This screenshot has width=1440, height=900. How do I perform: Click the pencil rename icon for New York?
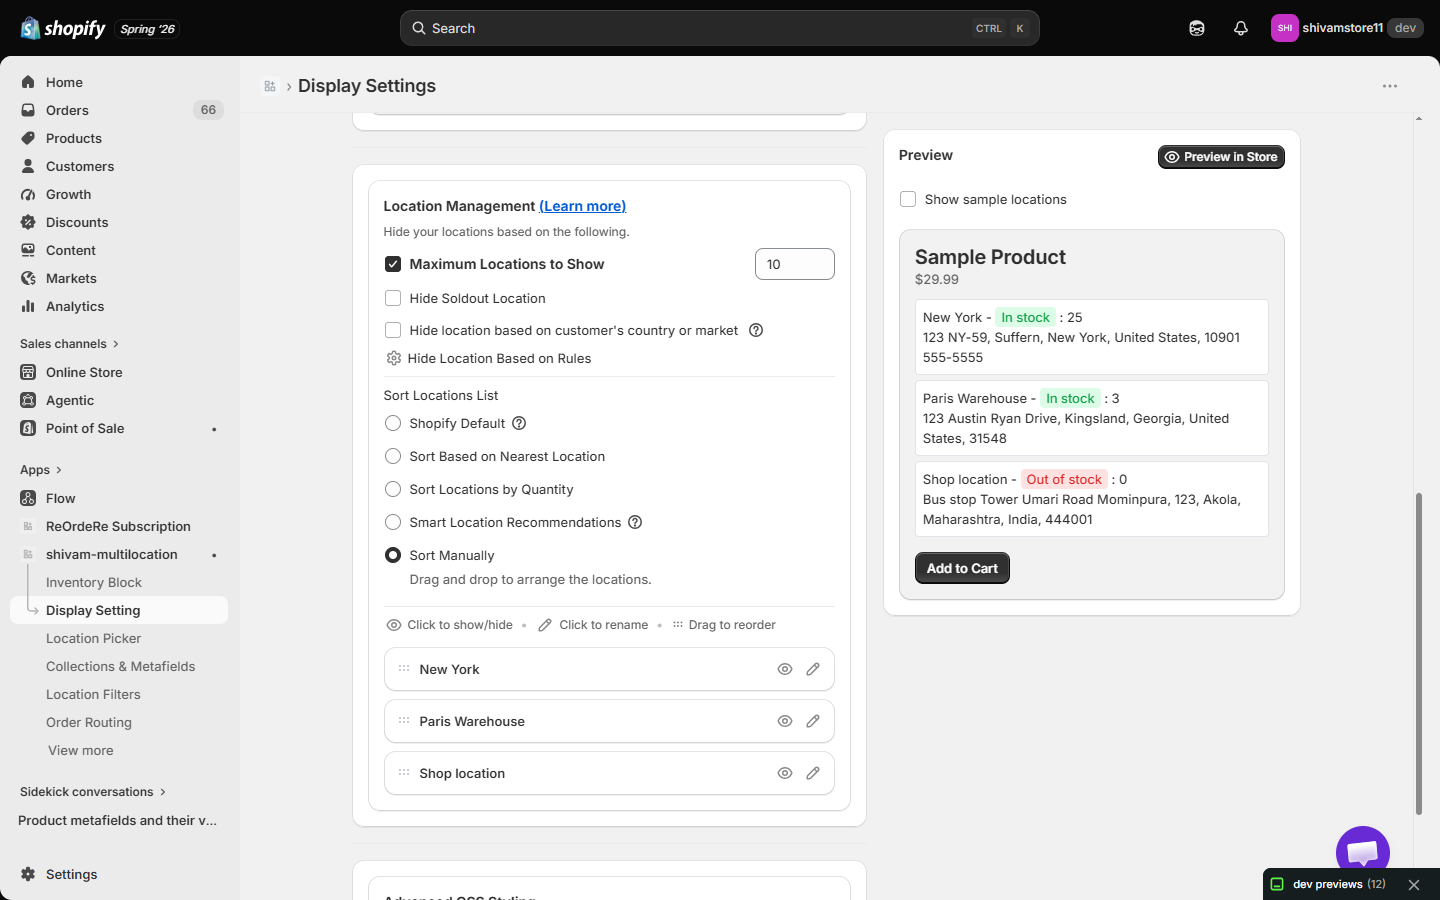(x=813, y=669)
